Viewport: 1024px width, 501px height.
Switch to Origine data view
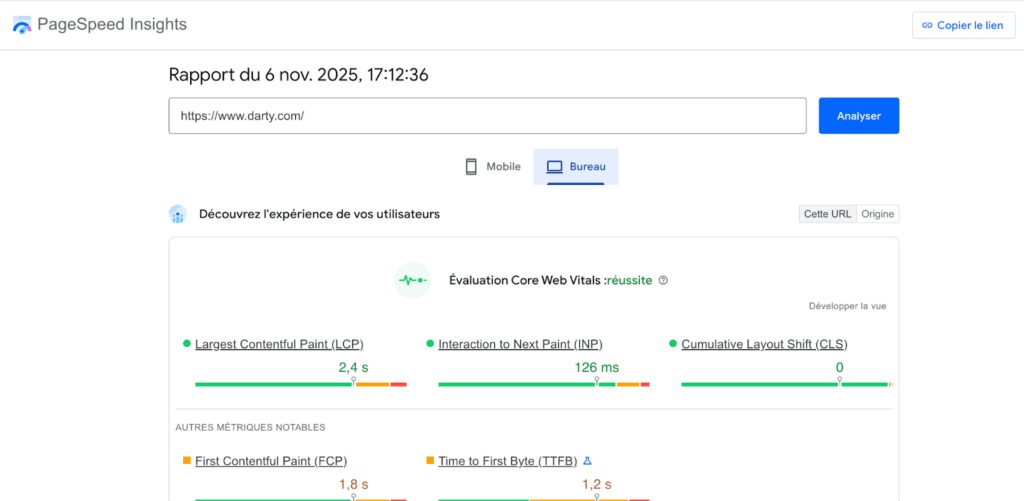coord(878,214)
